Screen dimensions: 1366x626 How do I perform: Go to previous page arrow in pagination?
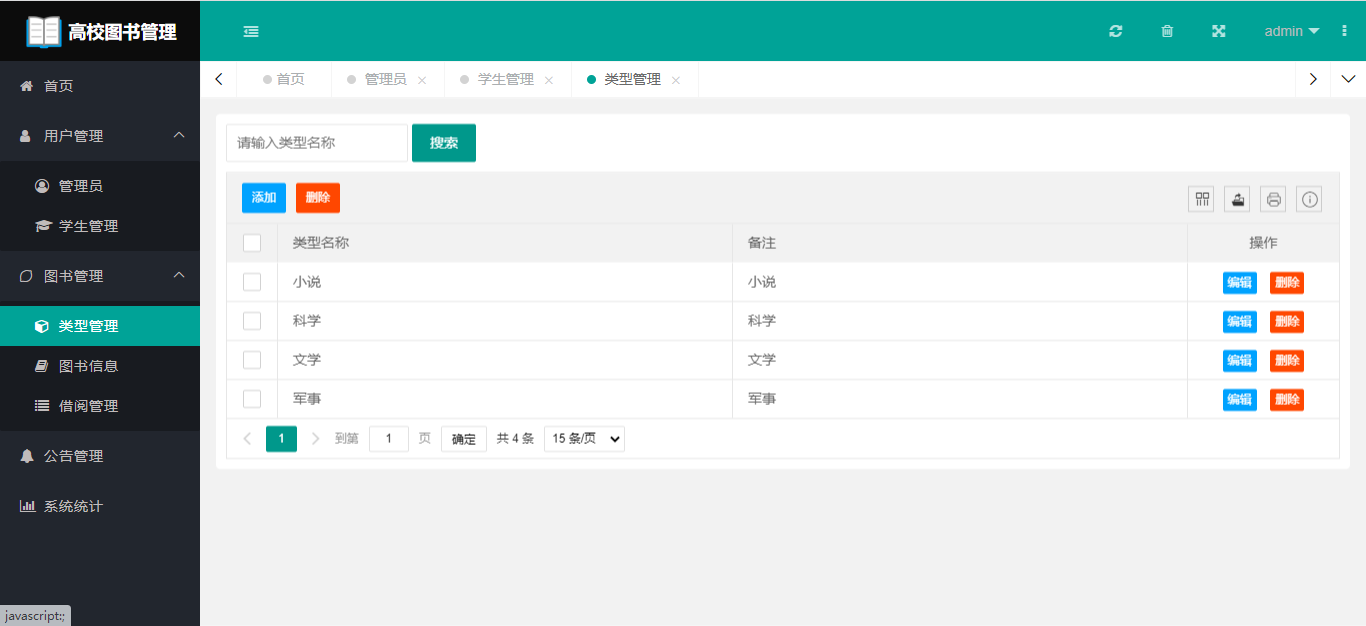coord(248,439)
